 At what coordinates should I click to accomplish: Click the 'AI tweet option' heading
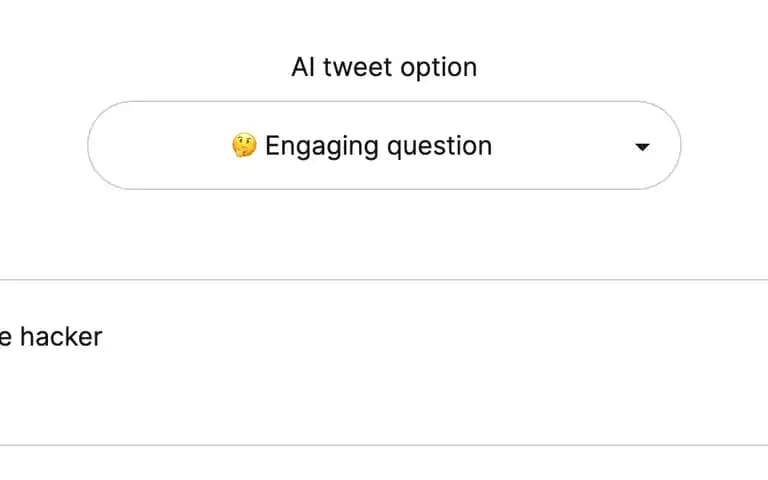pyautogui.click(x=384, y=67)
